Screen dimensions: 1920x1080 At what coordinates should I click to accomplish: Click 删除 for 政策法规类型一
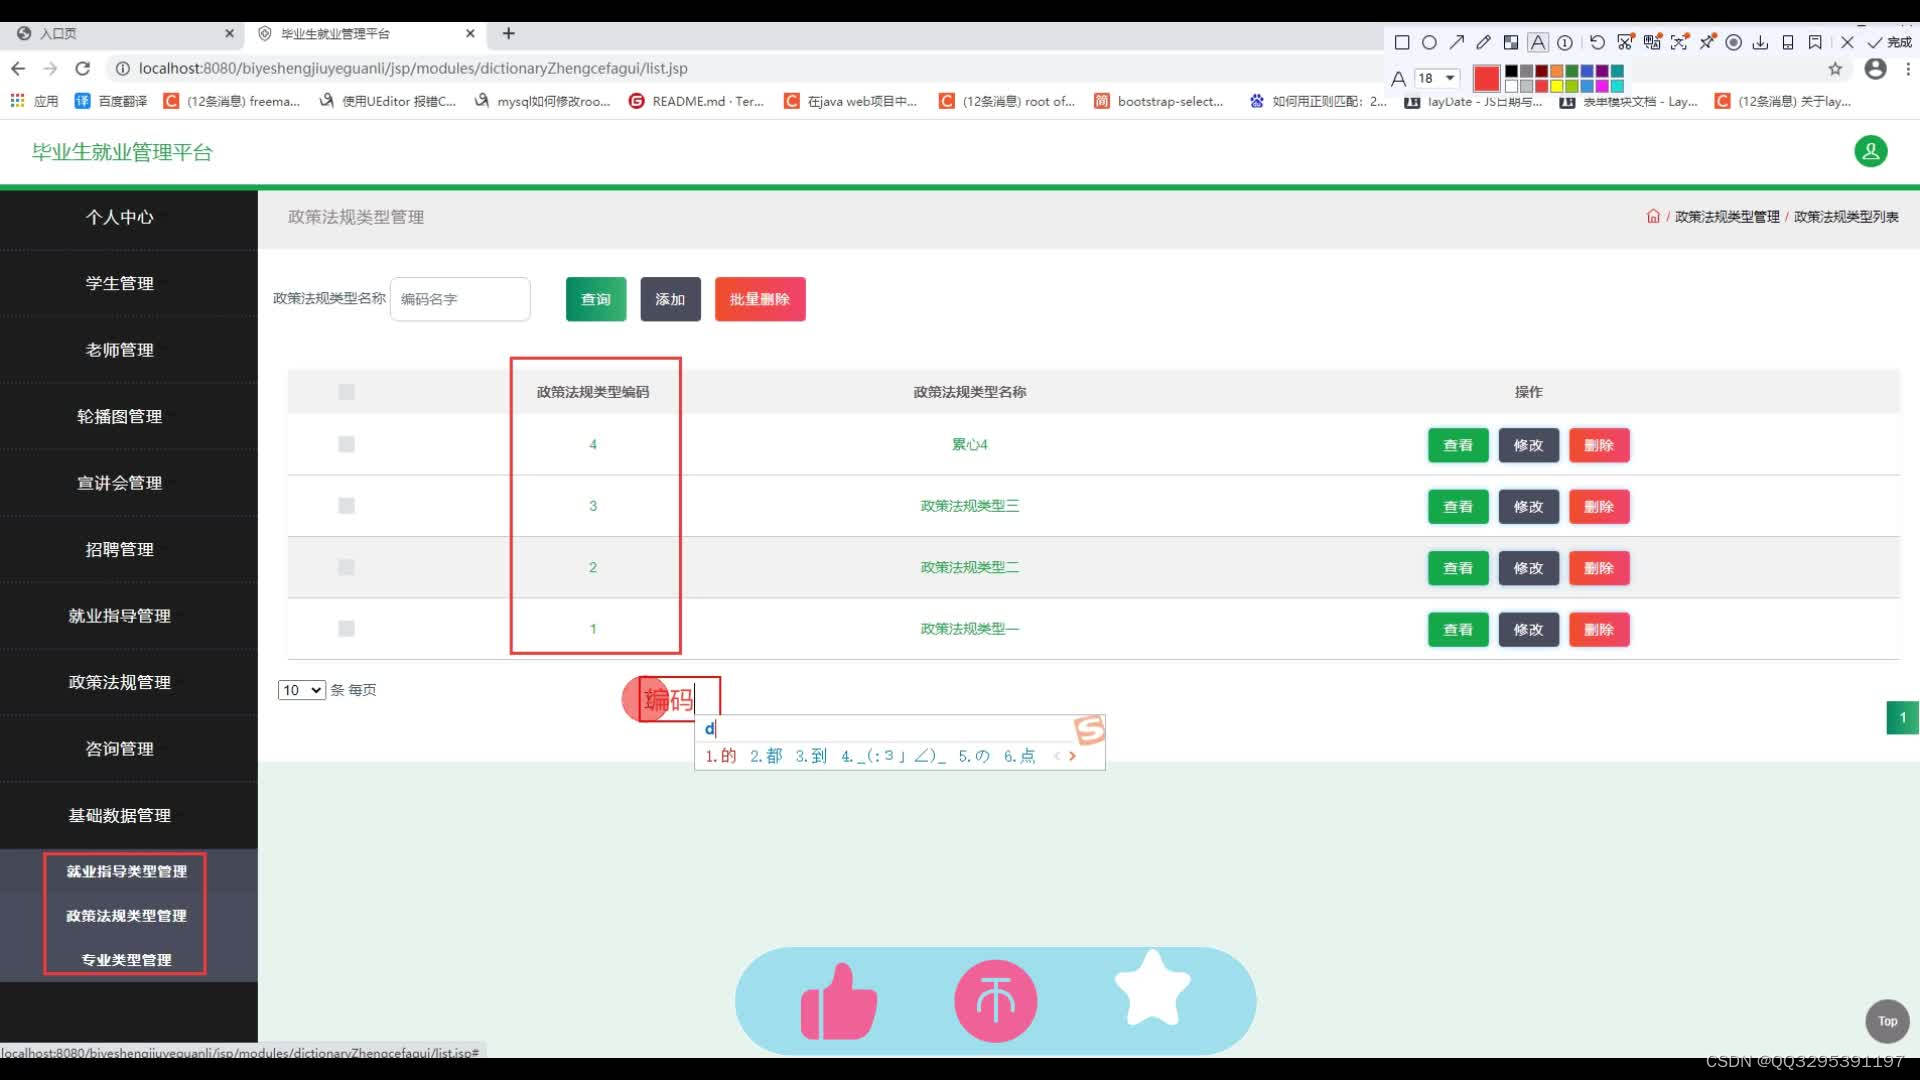click(1599, 630)
